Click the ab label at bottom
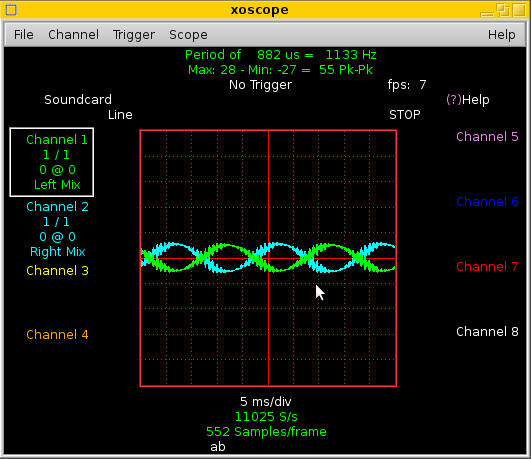531x459 pixels. [x=218, y=447]
